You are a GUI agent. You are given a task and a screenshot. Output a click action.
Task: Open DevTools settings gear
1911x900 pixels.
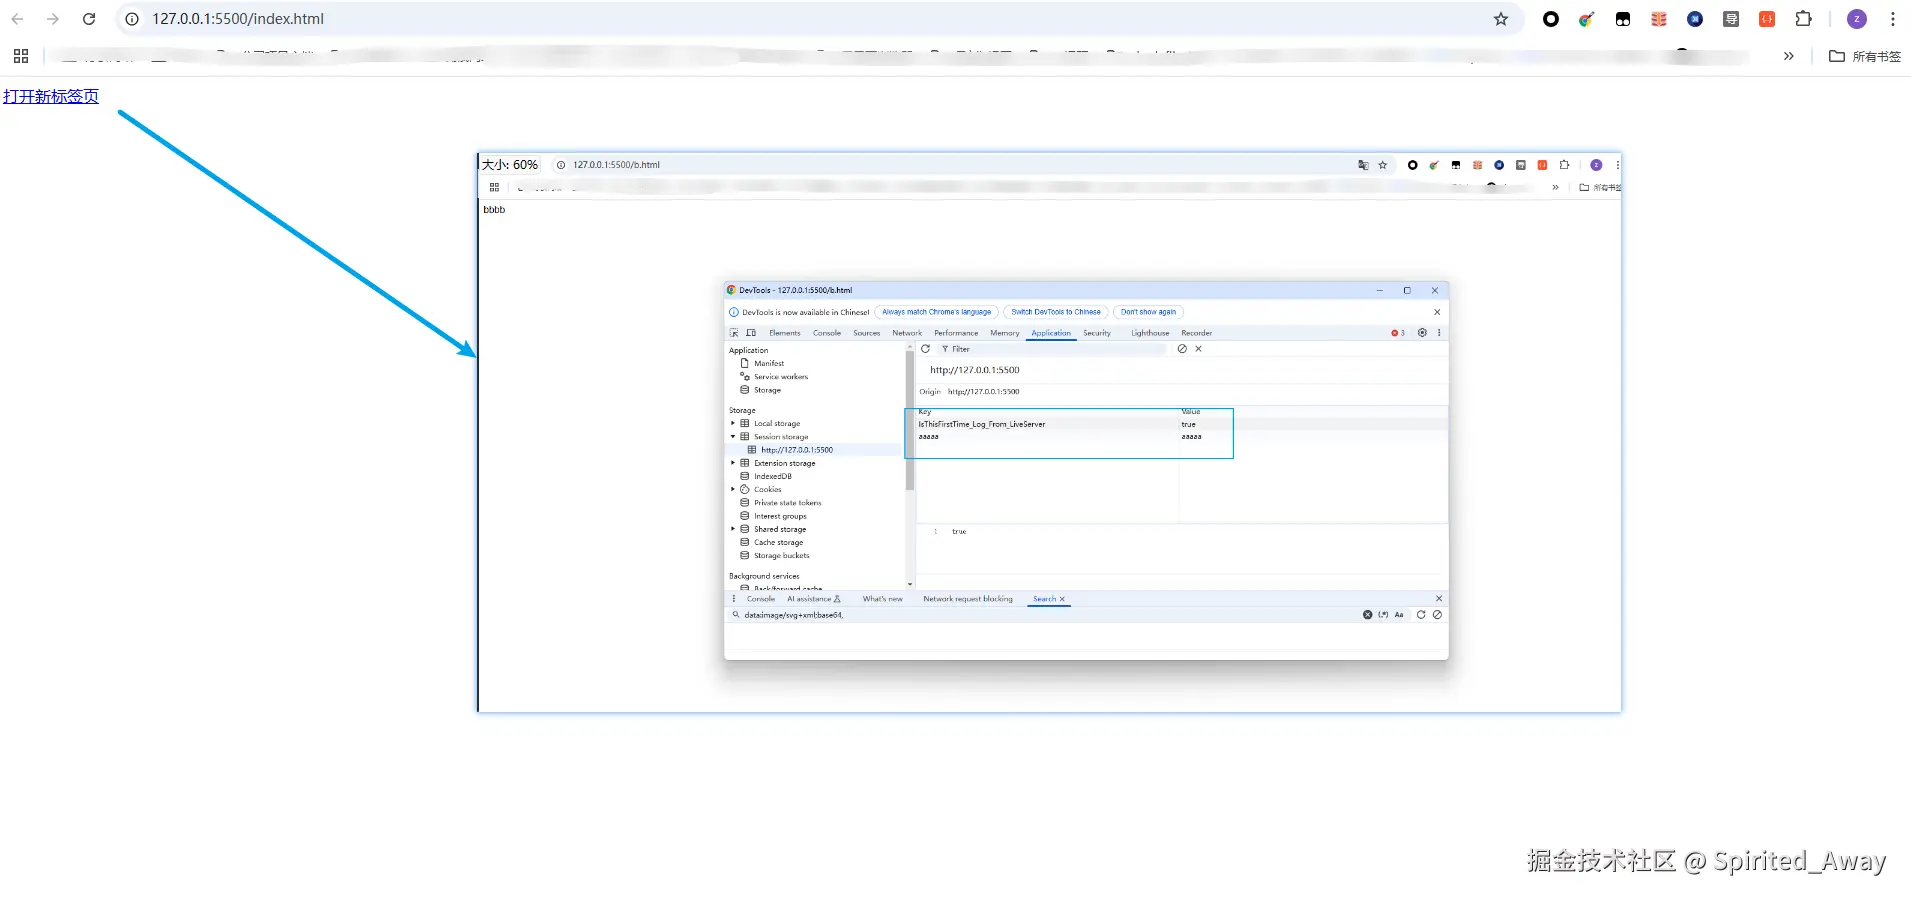click(1422, 333)
